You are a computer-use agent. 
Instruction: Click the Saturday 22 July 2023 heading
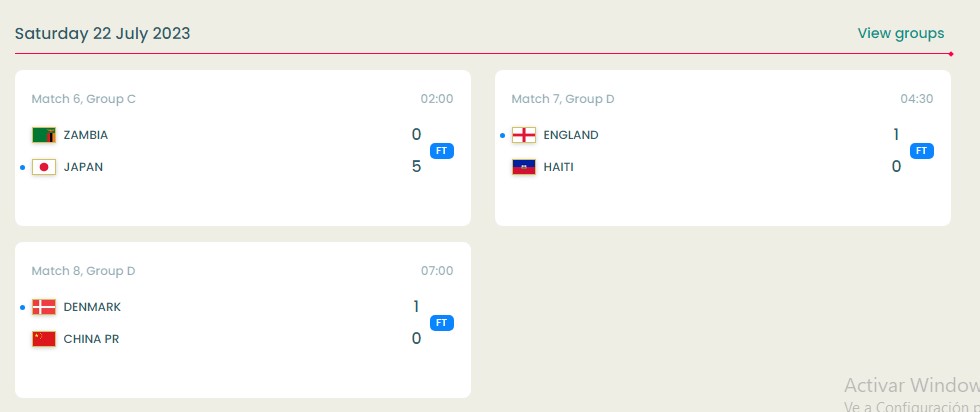(x=102, y=34)
